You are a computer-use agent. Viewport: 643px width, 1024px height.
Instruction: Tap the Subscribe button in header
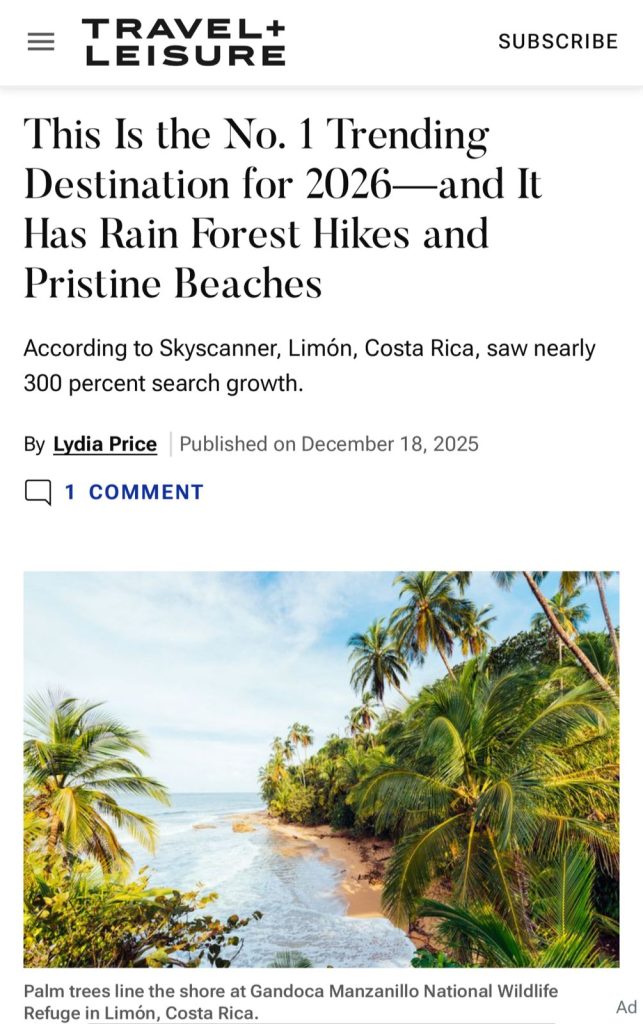pyautogui.click(x=558, y=42)
